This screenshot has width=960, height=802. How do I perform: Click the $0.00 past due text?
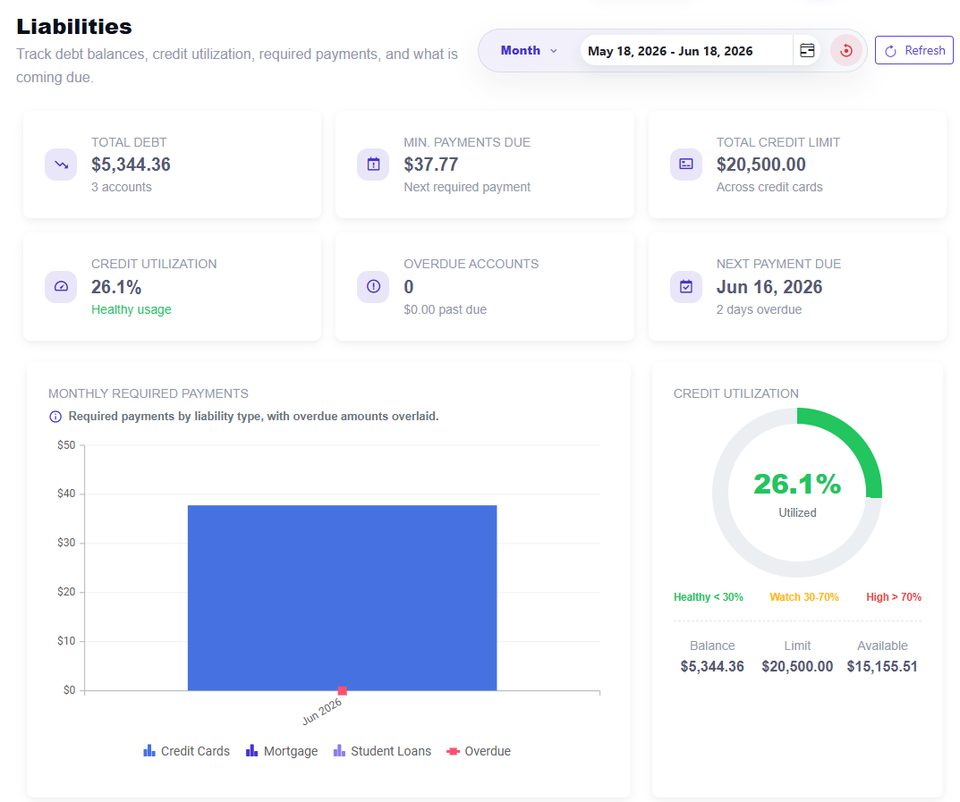(445, 310)
